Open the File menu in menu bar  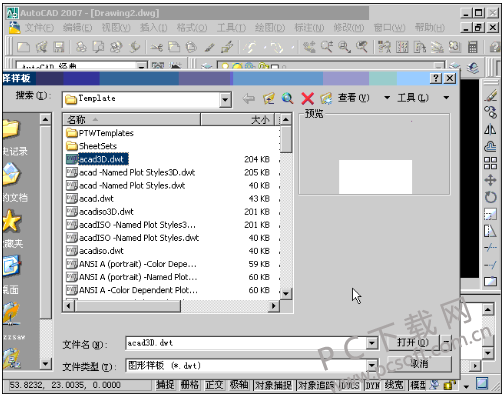tap(39, 28)
